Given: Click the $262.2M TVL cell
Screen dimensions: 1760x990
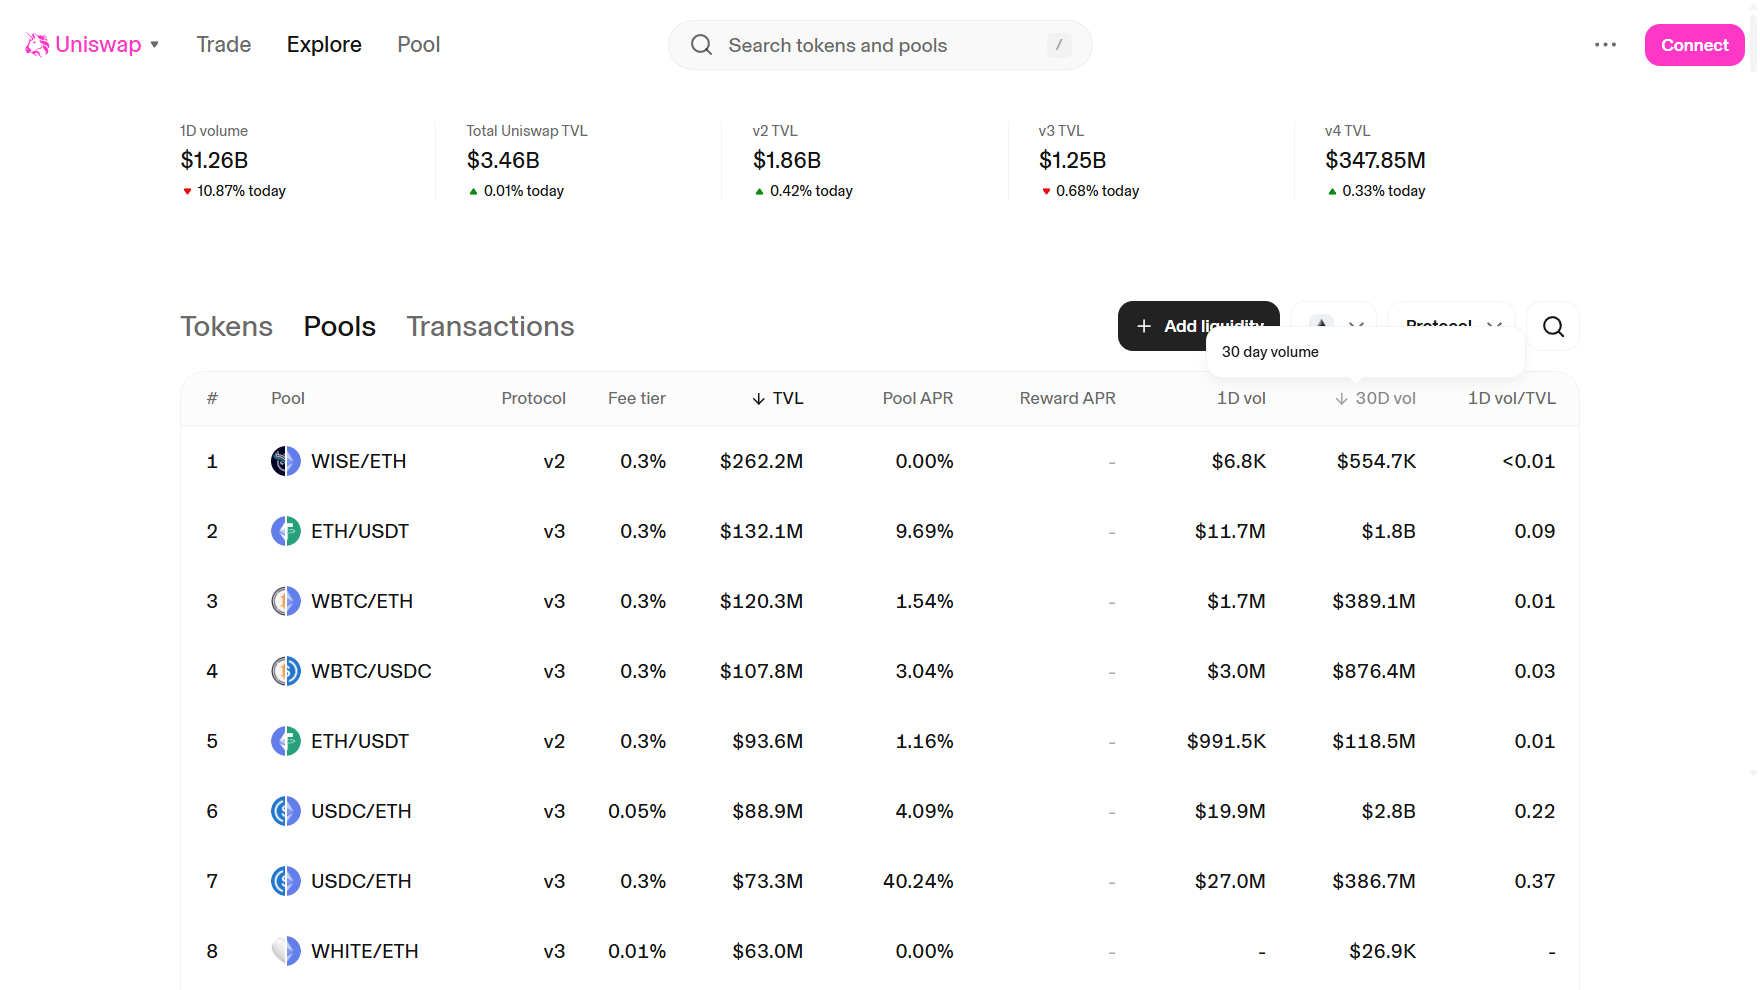Looking at the screenshot, I should [x=761, y=461].
